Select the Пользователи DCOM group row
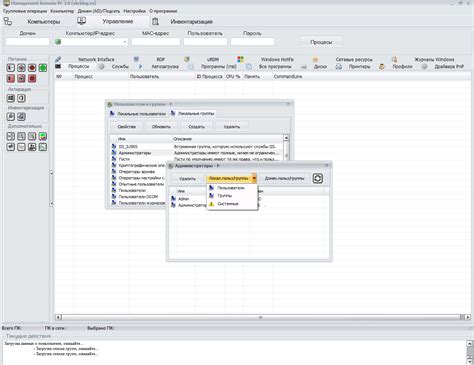Screen dimensions: 474x365 [x=138, y=197]
